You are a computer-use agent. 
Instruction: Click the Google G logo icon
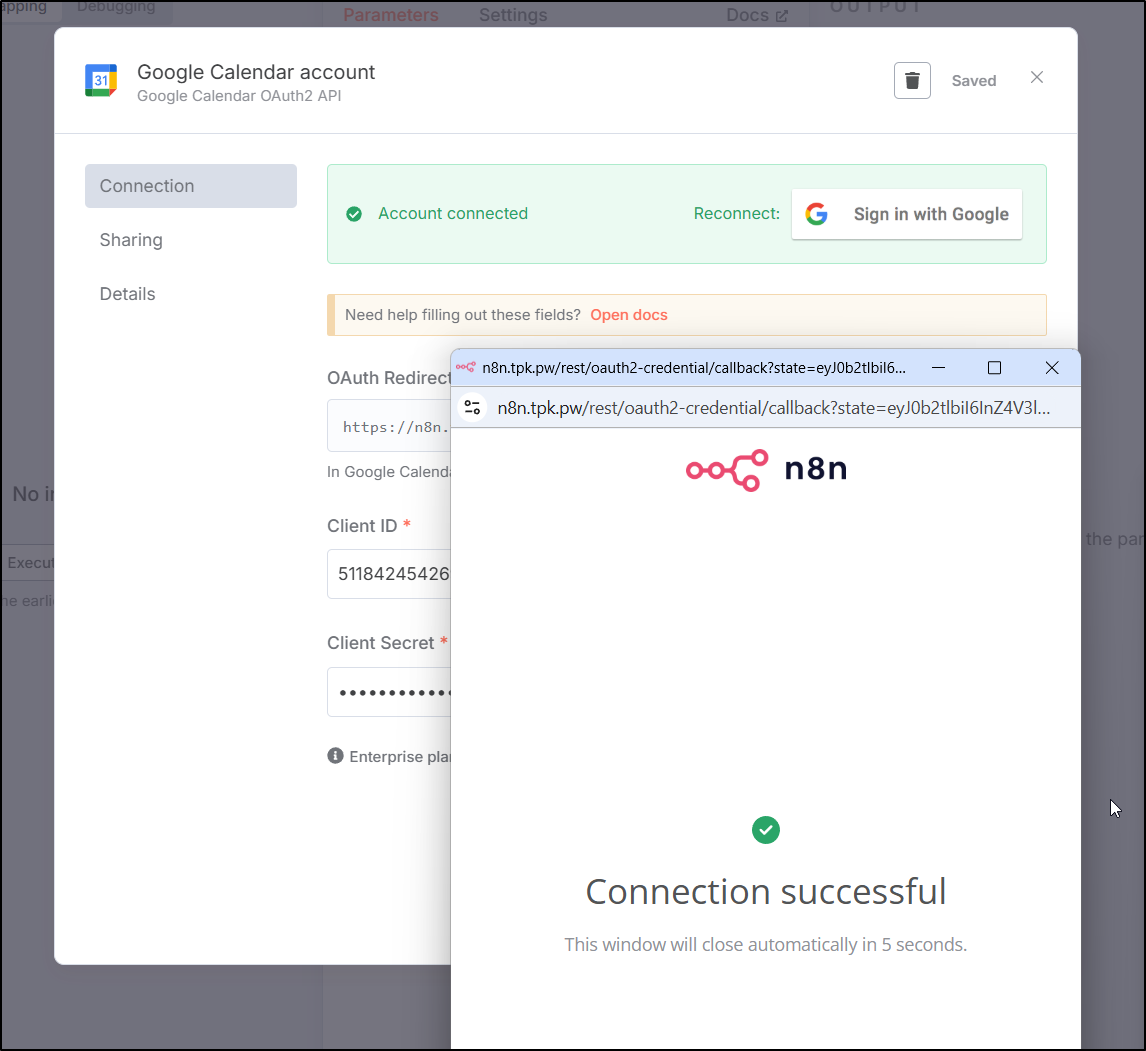[816, 214]
